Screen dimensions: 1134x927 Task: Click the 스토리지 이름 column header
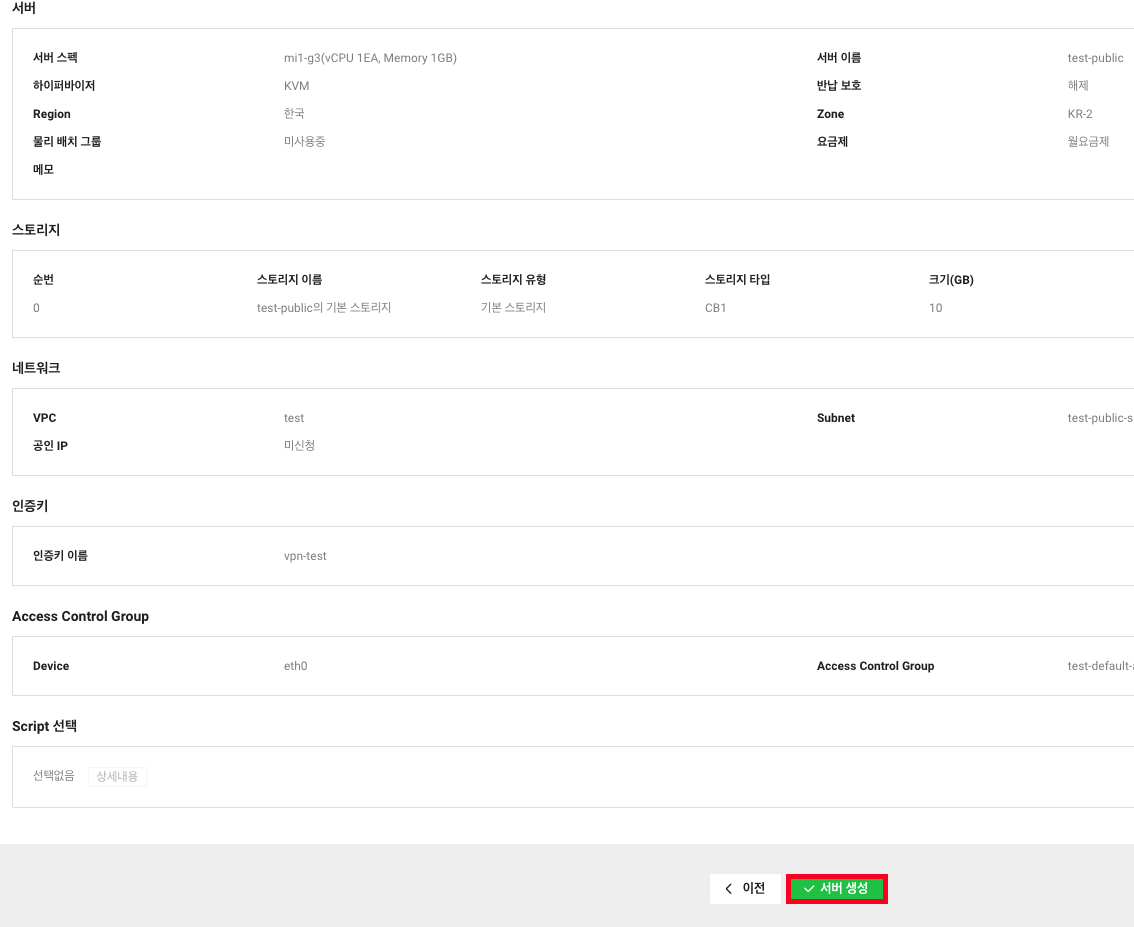[x=289, y=279]
